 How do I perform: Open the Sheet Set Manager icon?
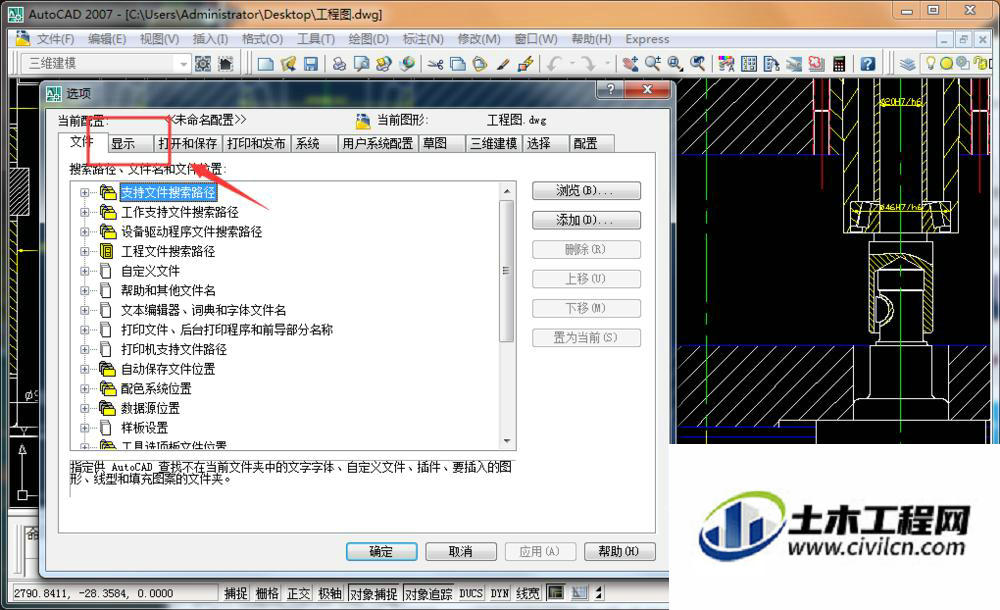point(793,63)
